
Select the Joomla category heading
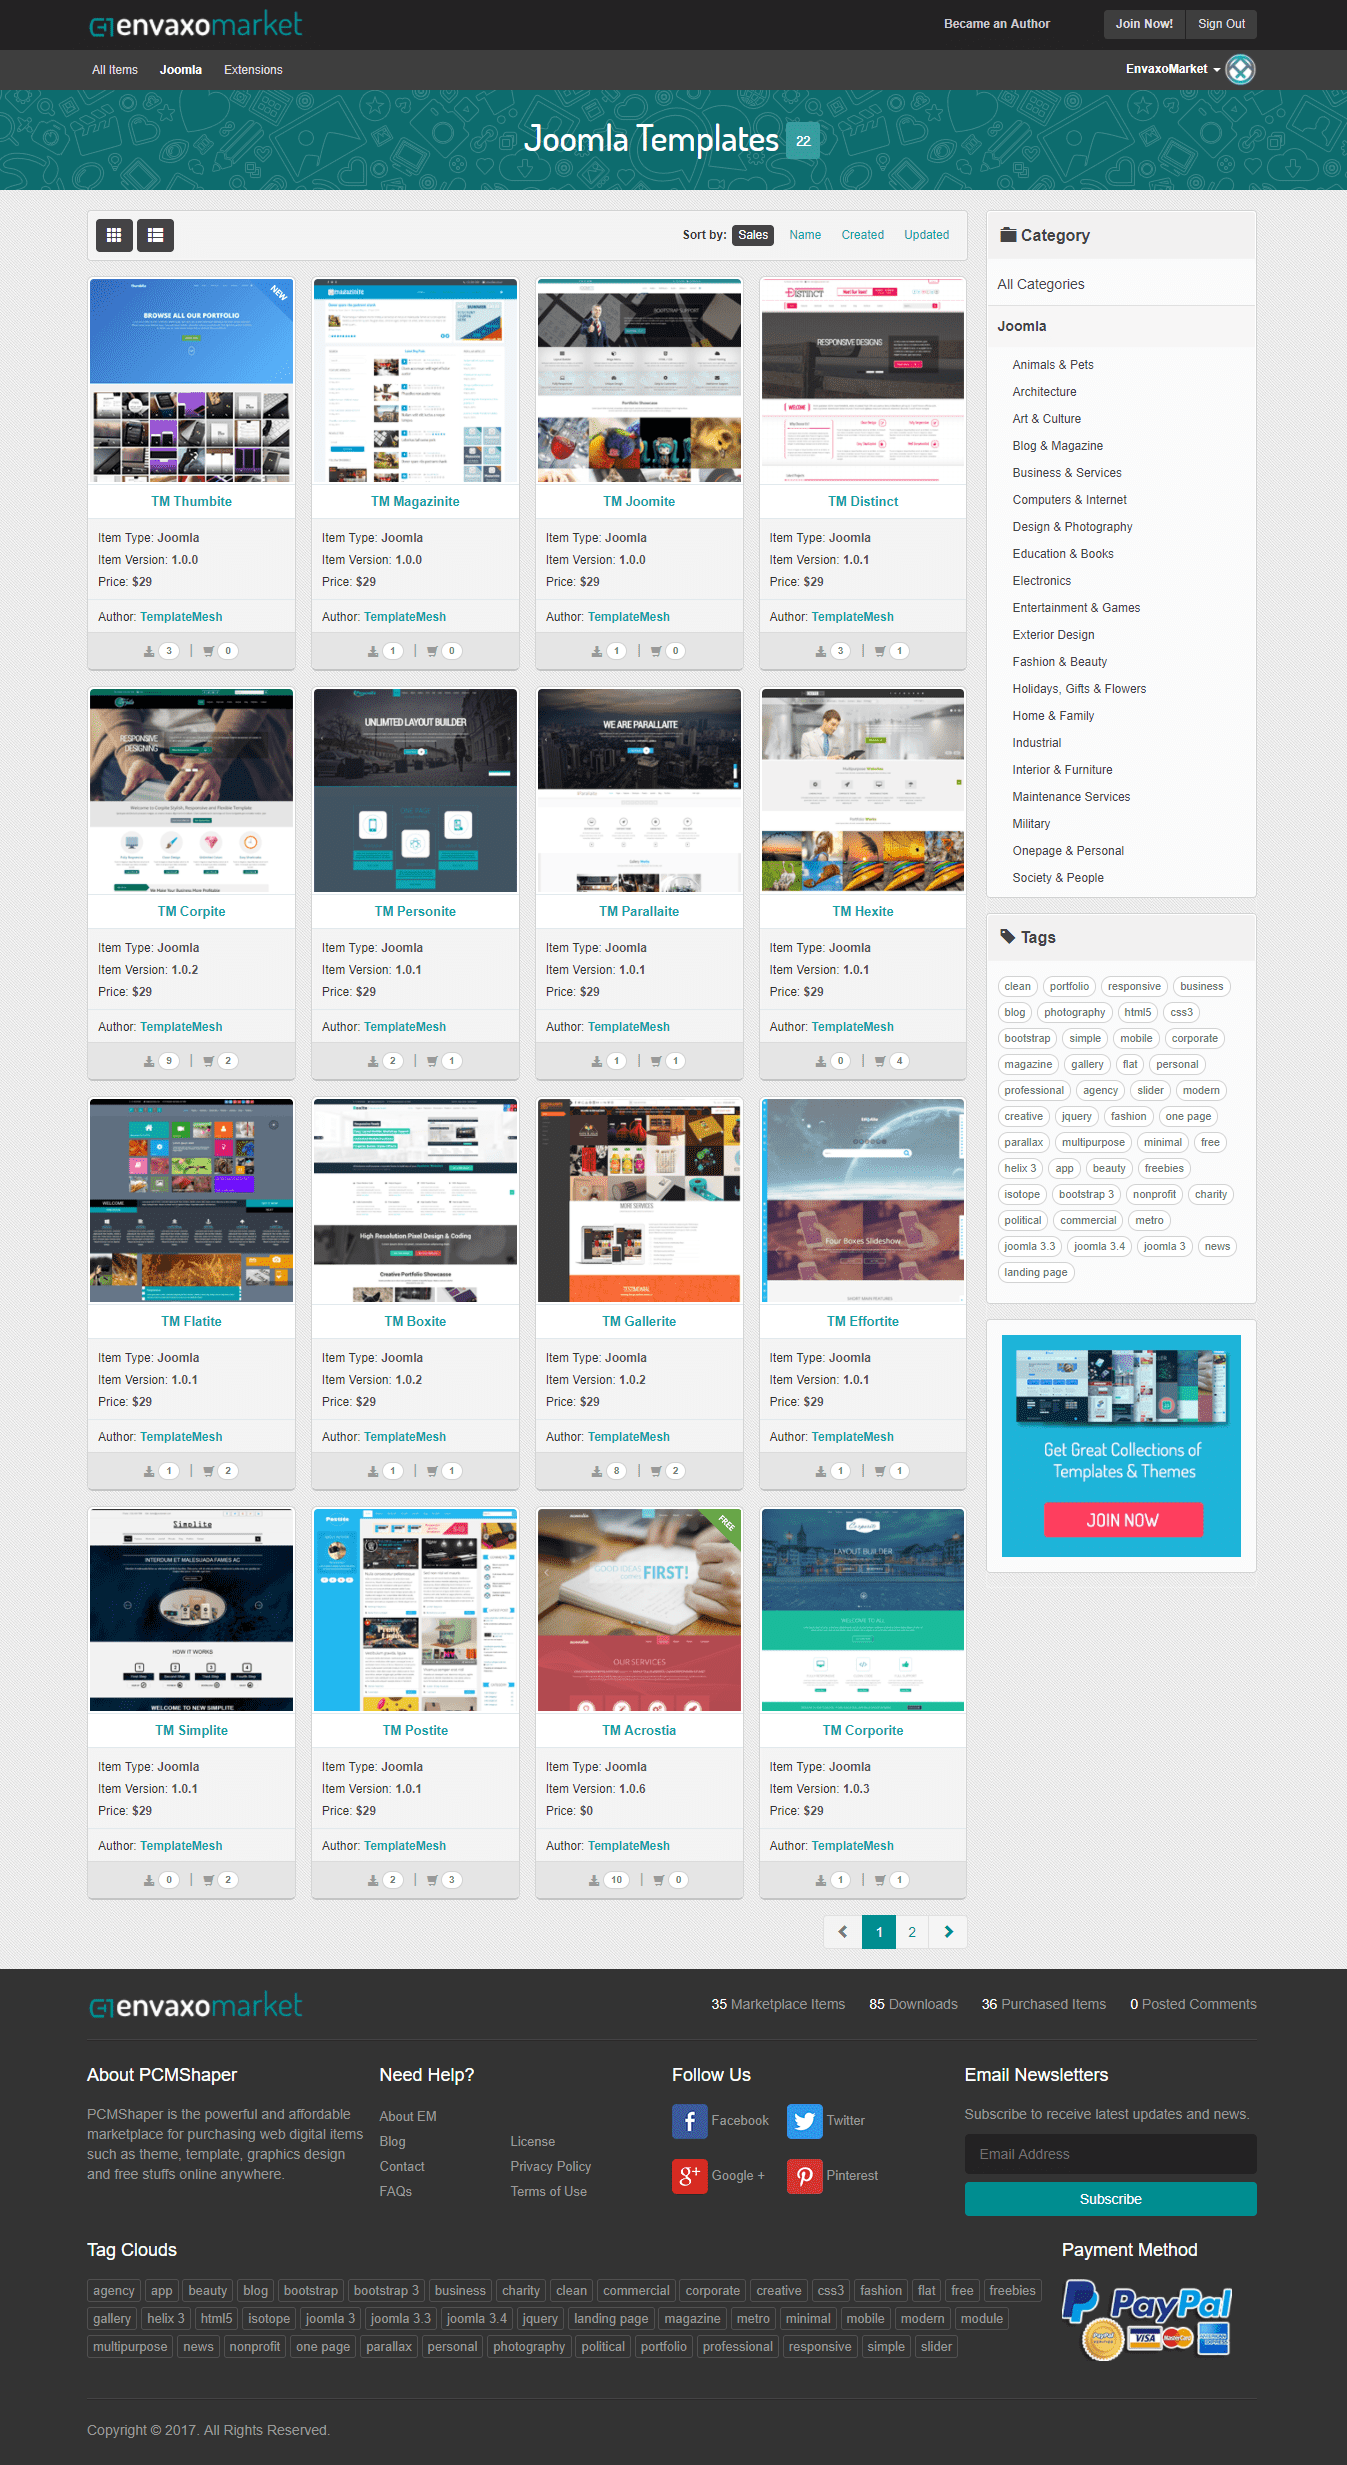click(x=1022, y=326)
